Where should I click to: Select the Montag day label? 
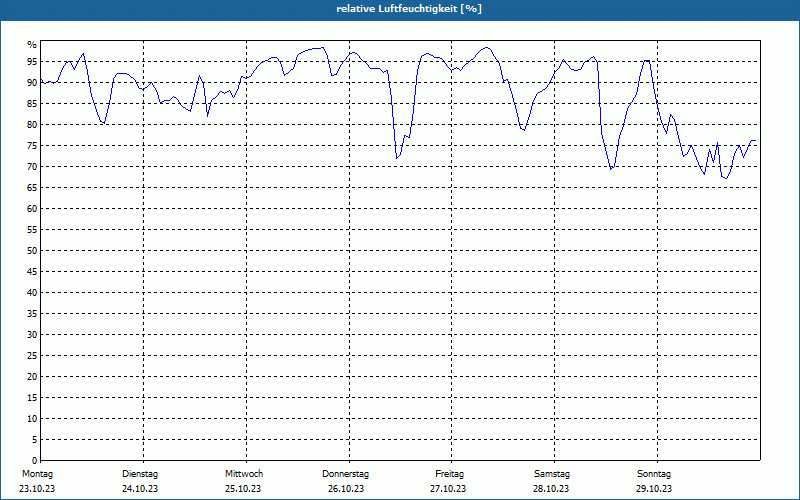[x=37, y=474]
